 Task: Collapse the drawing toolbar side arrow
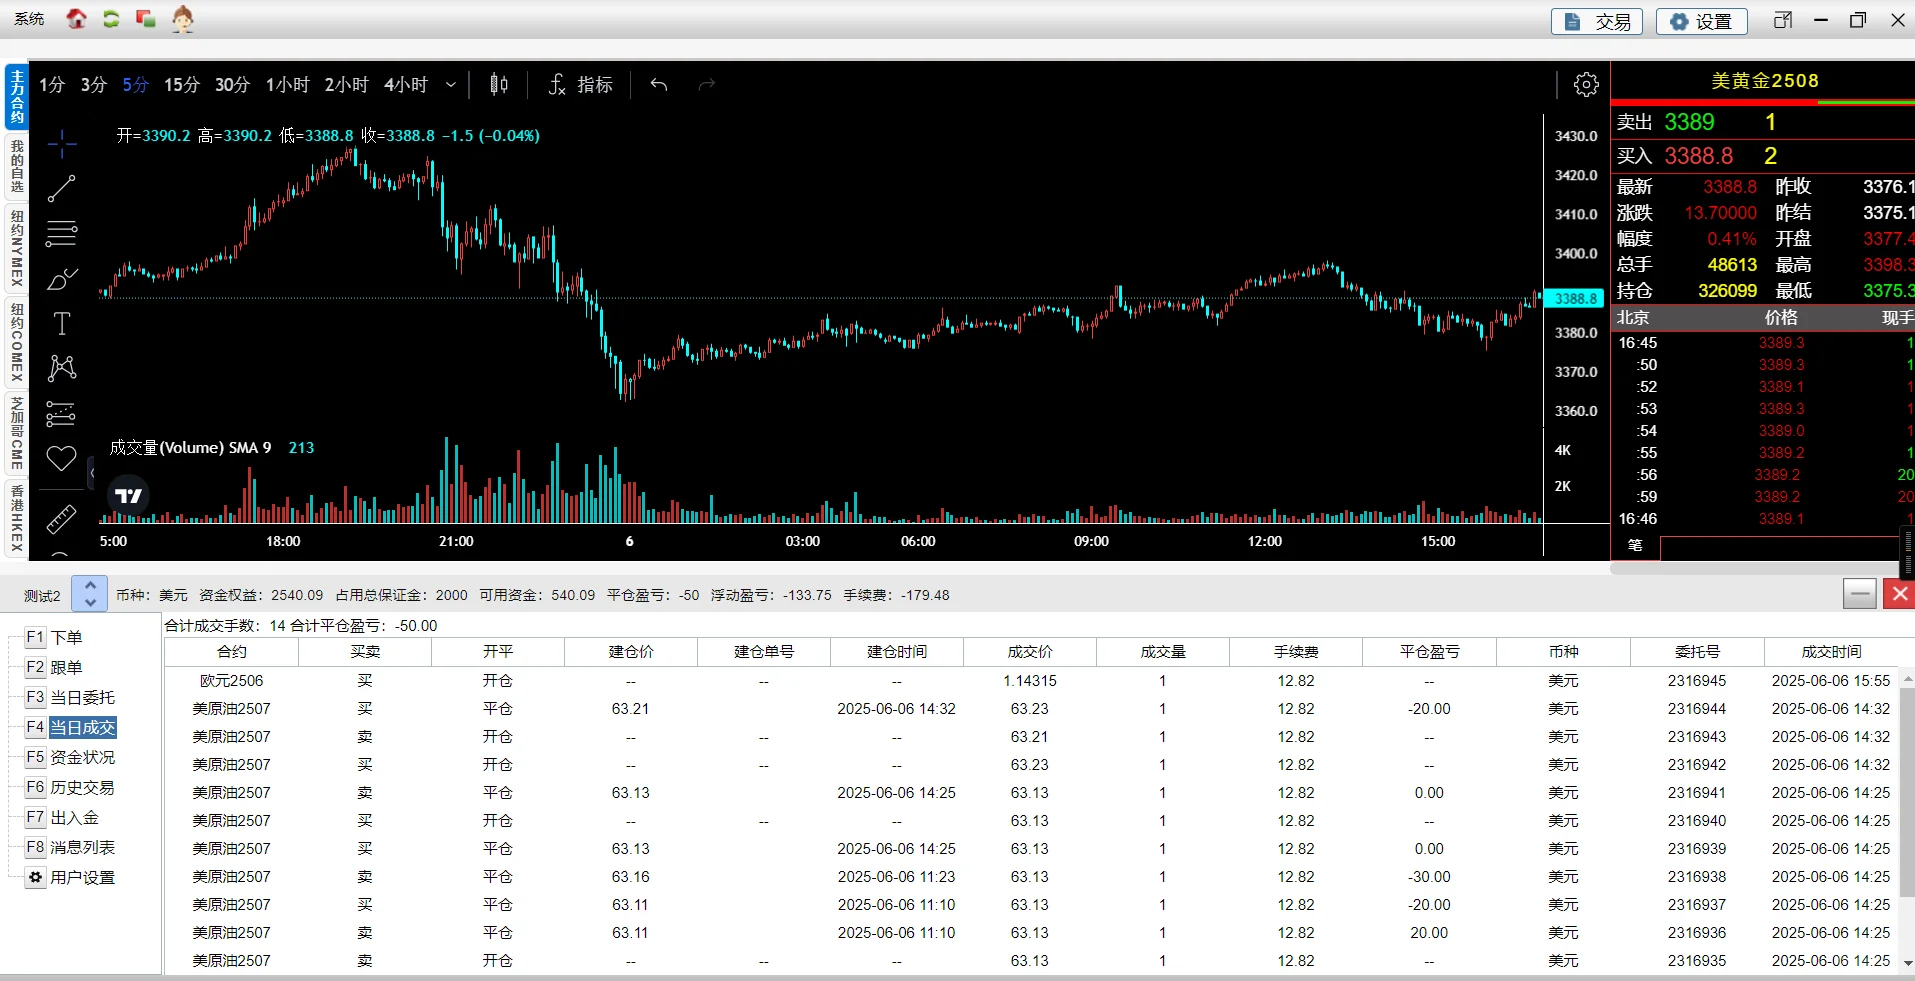point(91,472)
